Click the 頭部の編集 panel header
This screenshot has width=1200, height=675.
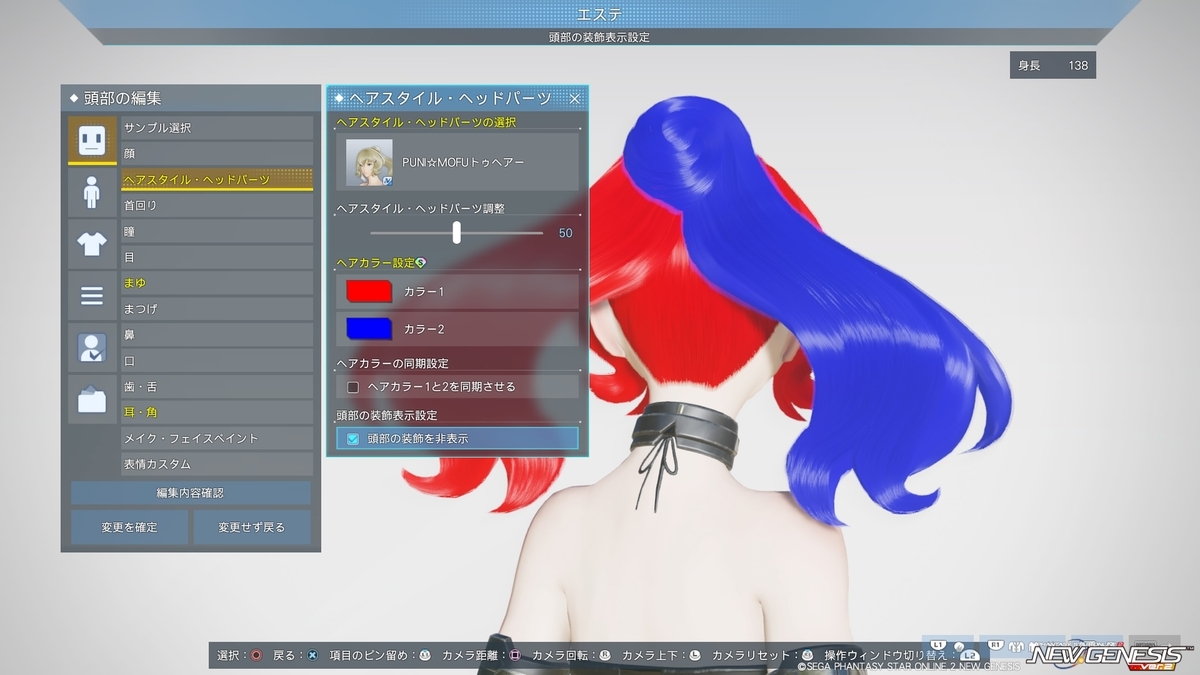point(190,98)
